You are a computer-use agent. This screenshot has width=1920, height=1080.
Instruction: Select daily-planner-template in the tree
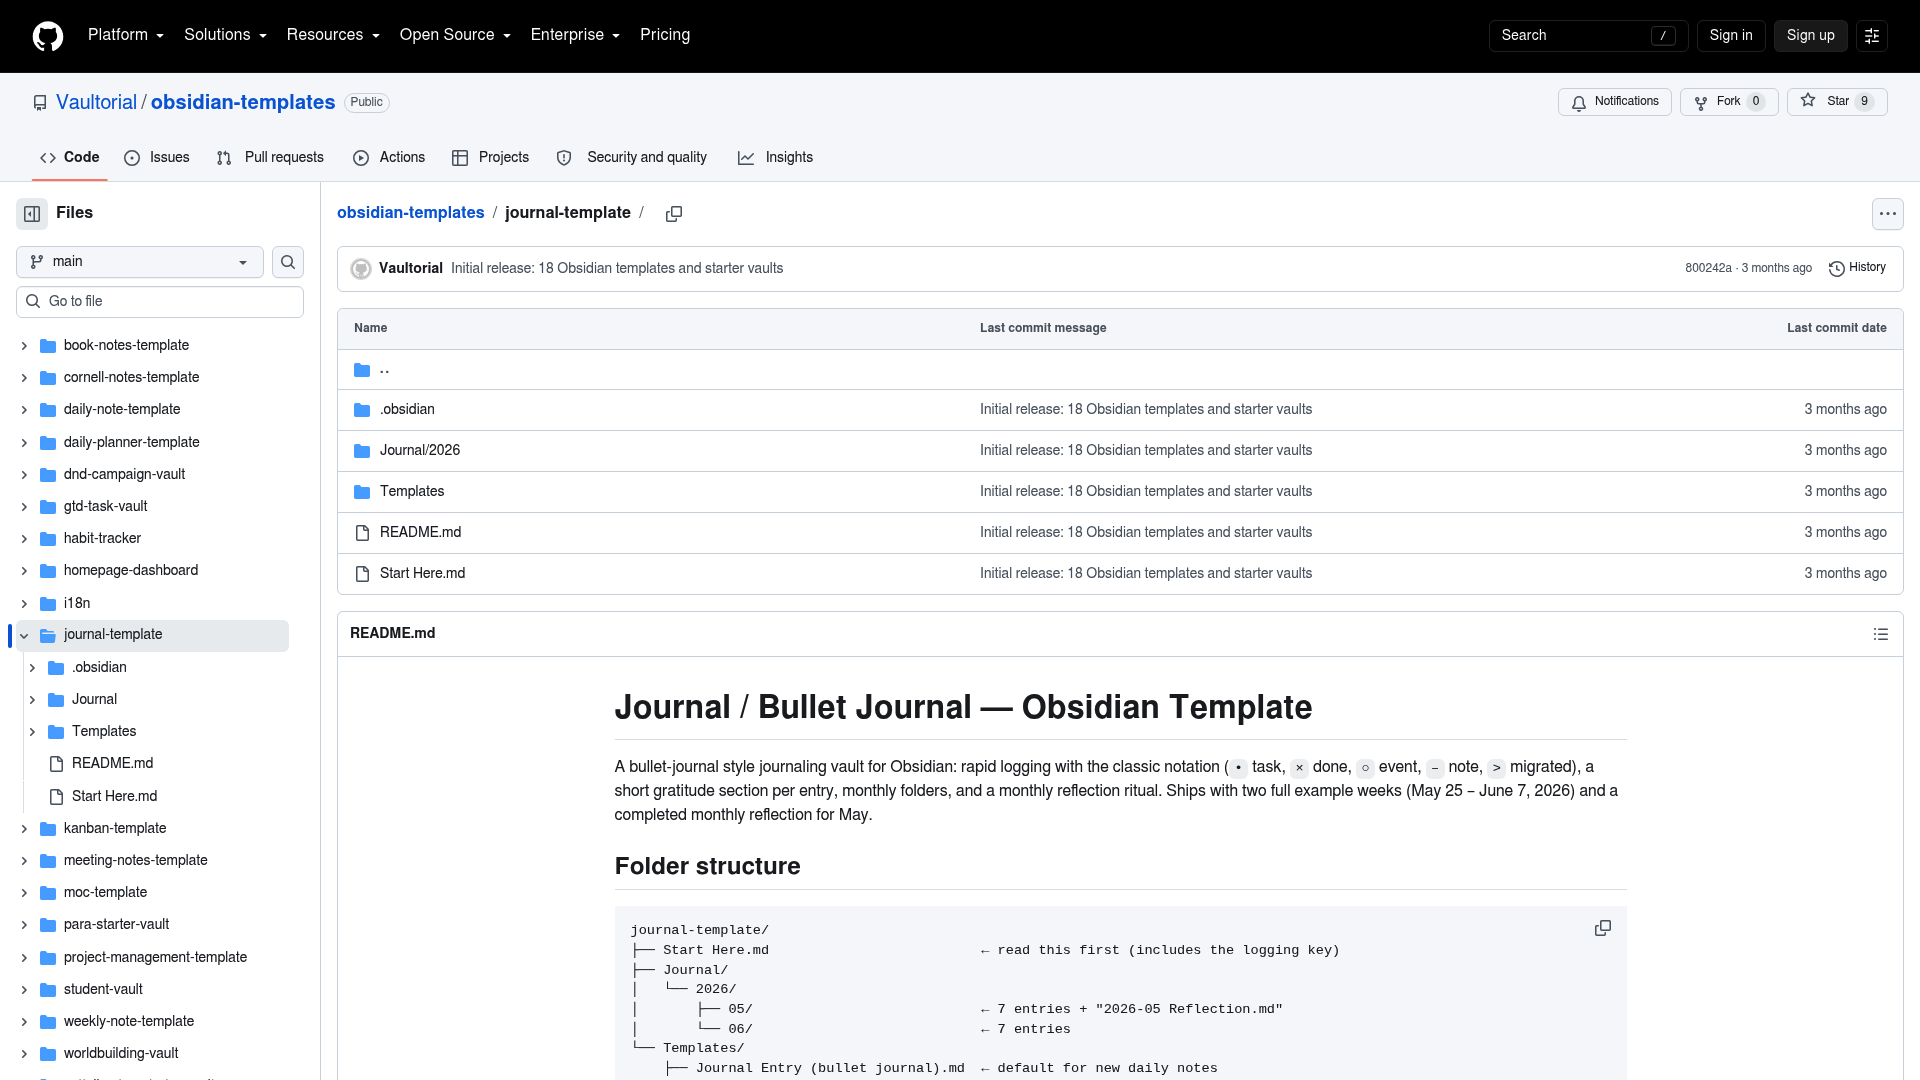(x=131, y=443)
